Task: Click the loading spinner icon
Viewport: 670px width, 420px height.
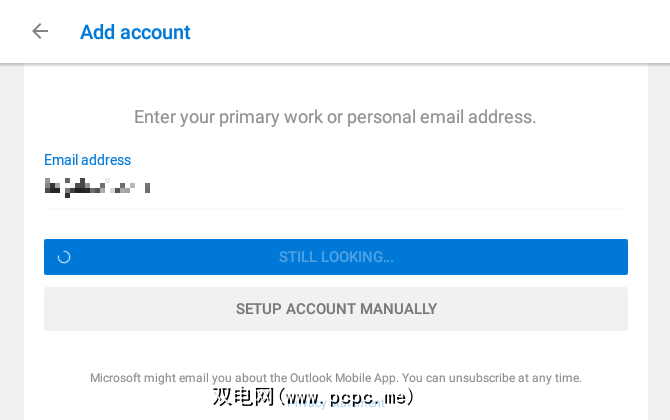Action: click(x=64, y=257)
